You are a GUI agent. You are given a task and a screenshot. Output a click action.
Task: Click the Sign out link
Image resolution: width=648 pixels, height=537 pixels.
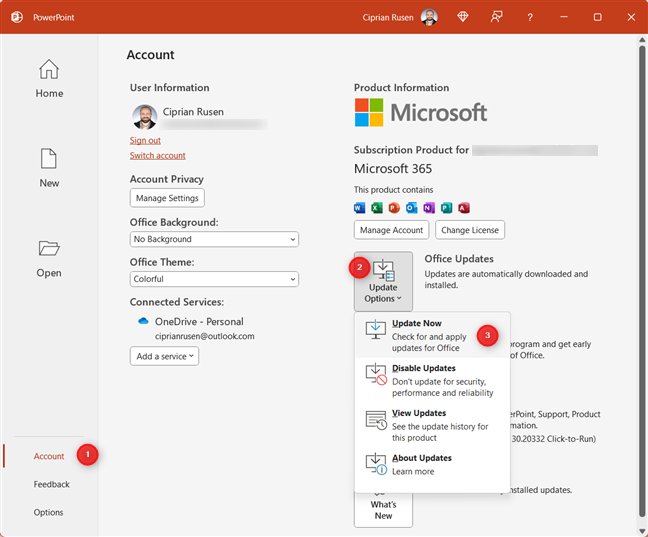(x=145, y=140)
